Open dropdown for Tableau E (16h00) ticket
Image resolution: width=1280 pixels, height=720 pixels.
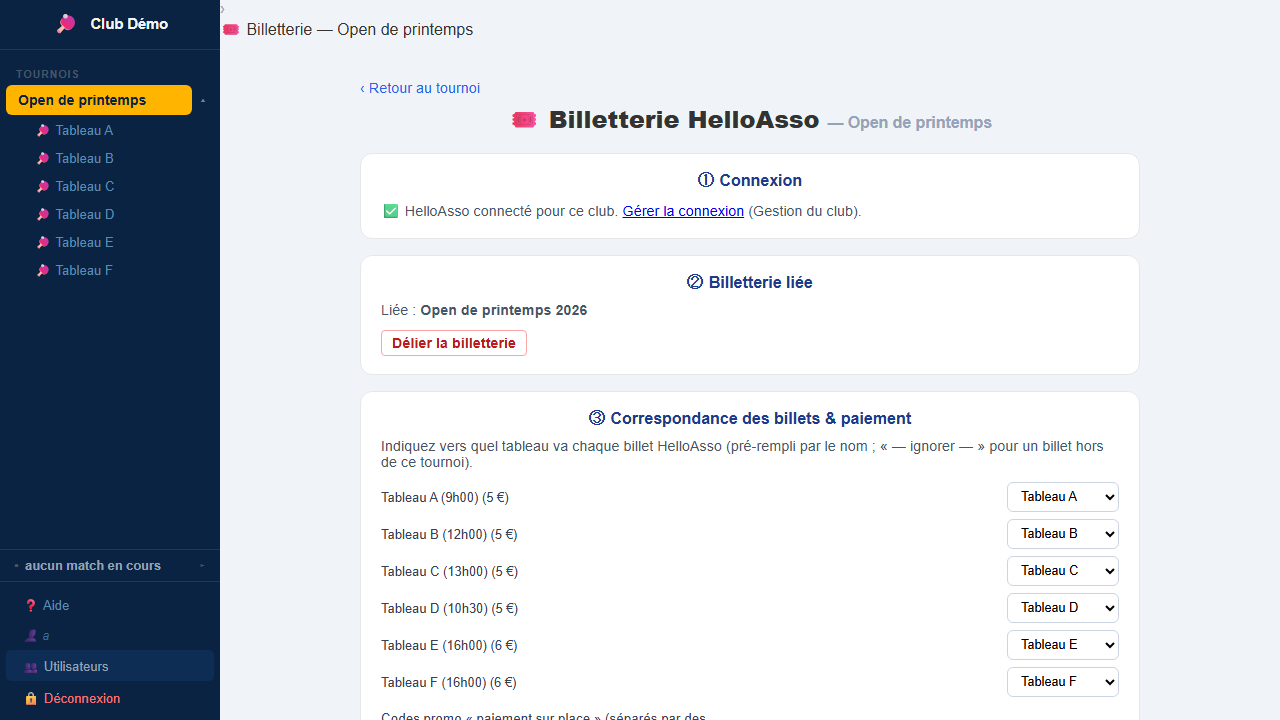[1063, 645]
